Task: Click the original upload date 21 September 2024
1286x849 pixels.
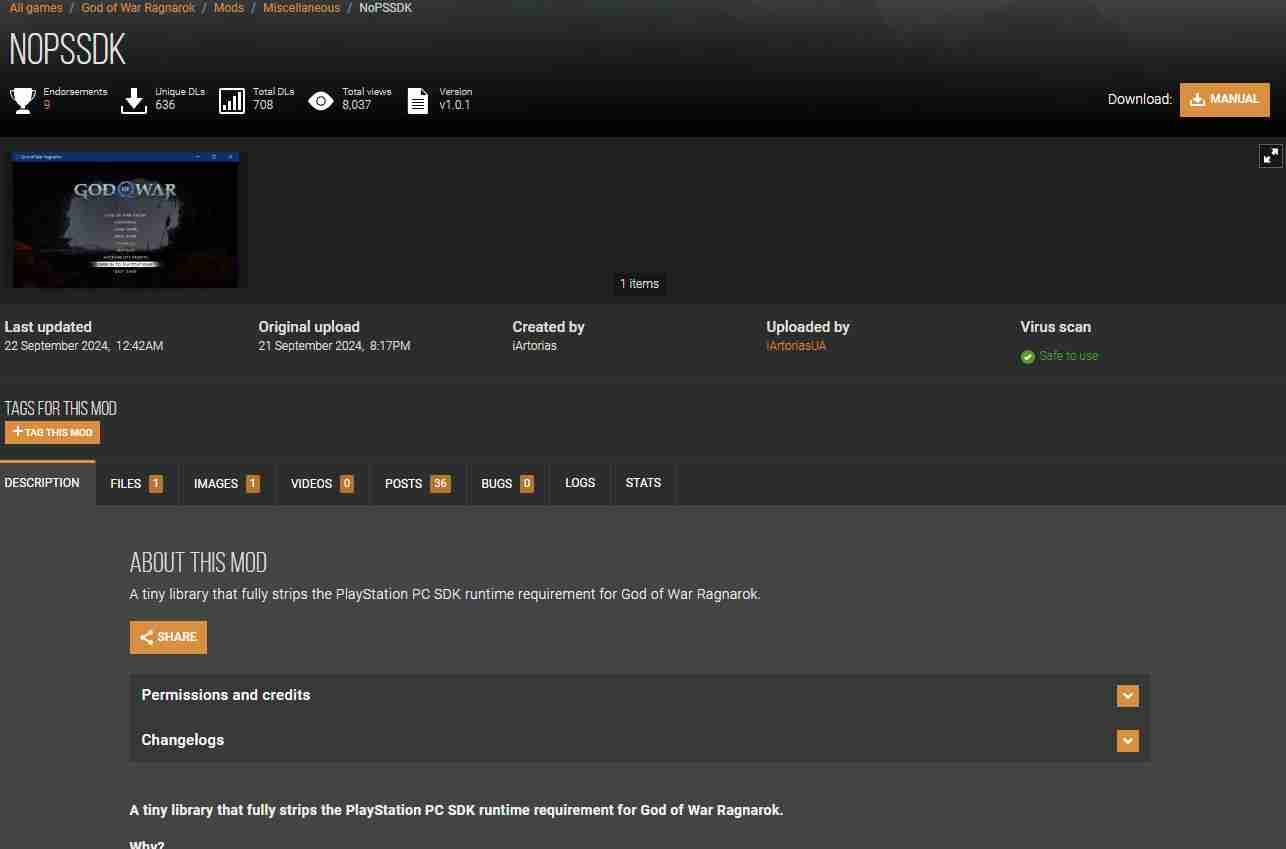Action: (x=334, y=346)
